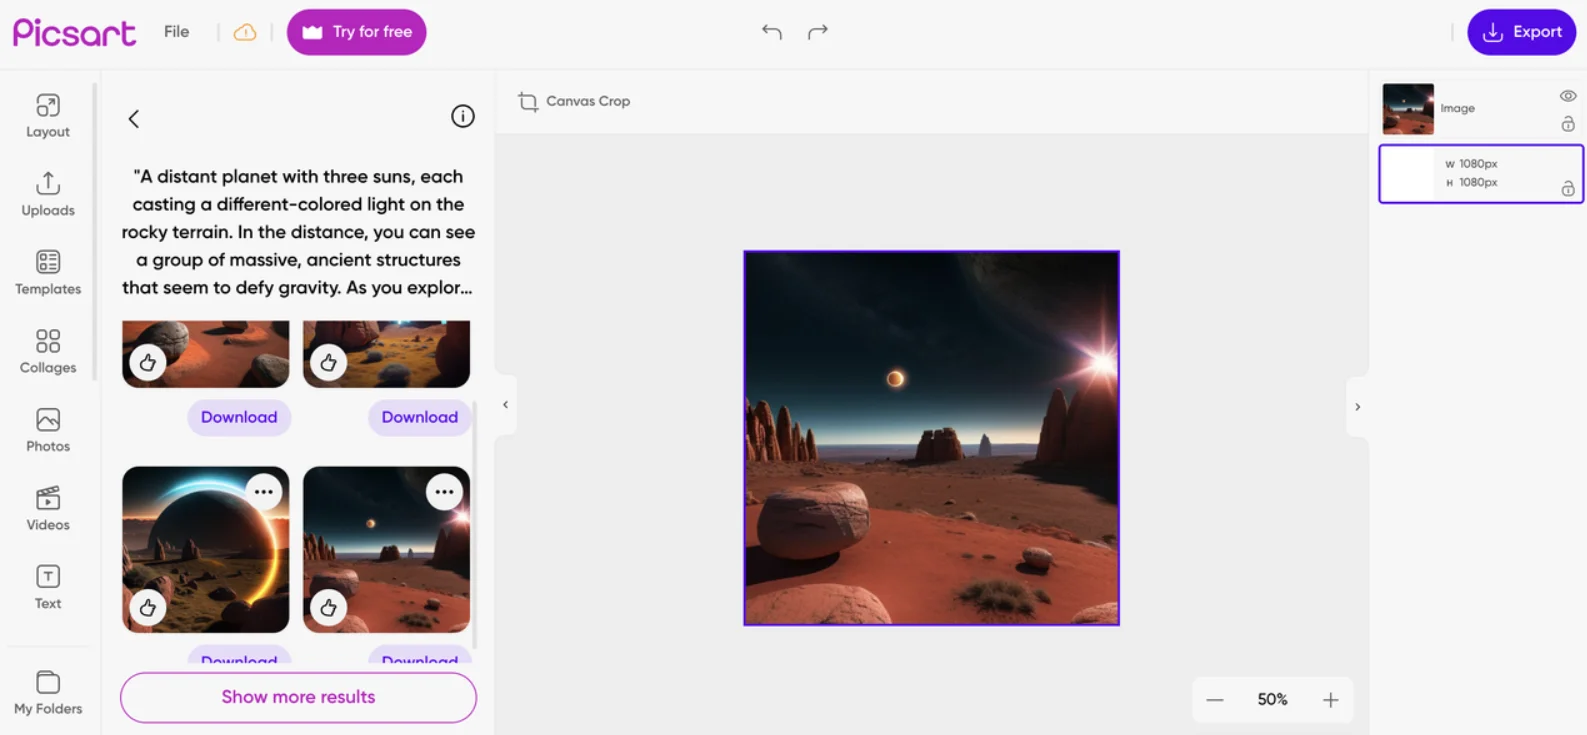Hide the Image layer with eye icon
The image size is (1587, 735).
pos(1567,96)
